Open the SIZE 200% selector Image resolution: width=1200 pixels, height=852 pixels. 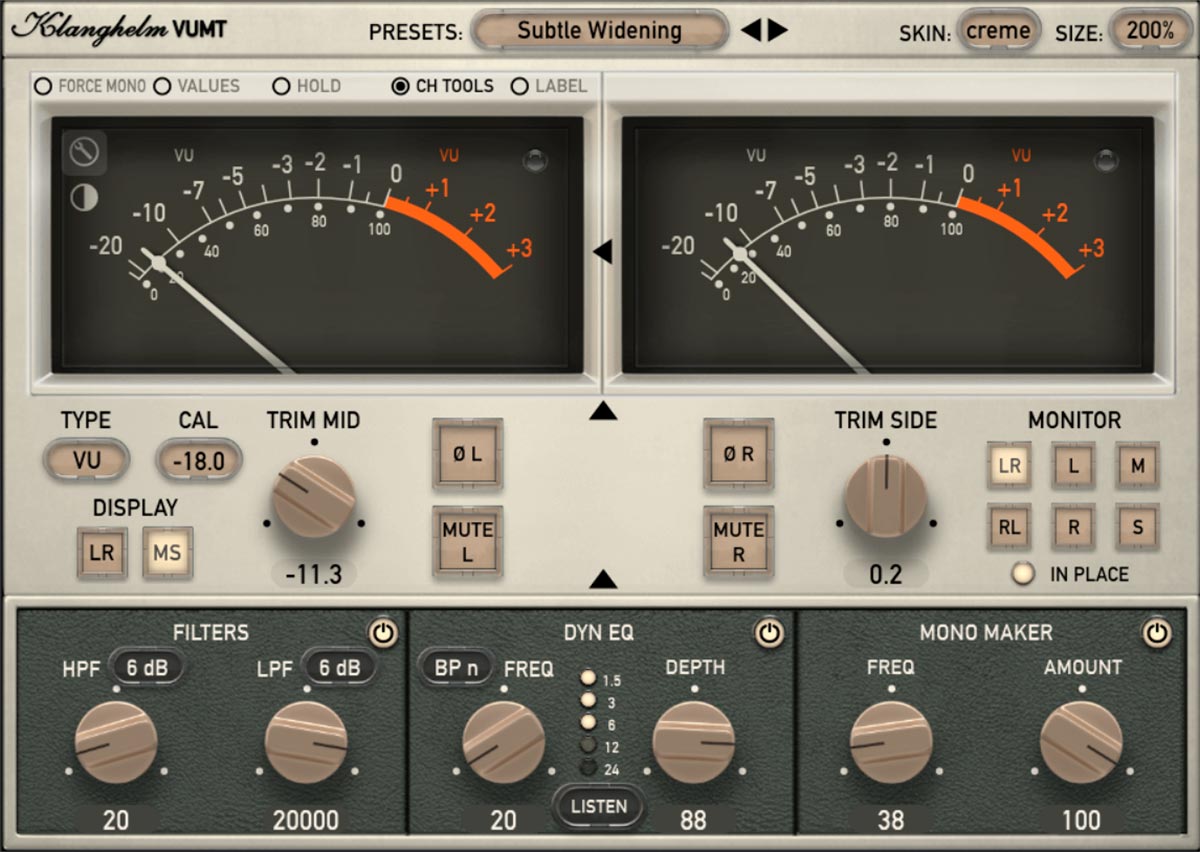point(1150,31)
